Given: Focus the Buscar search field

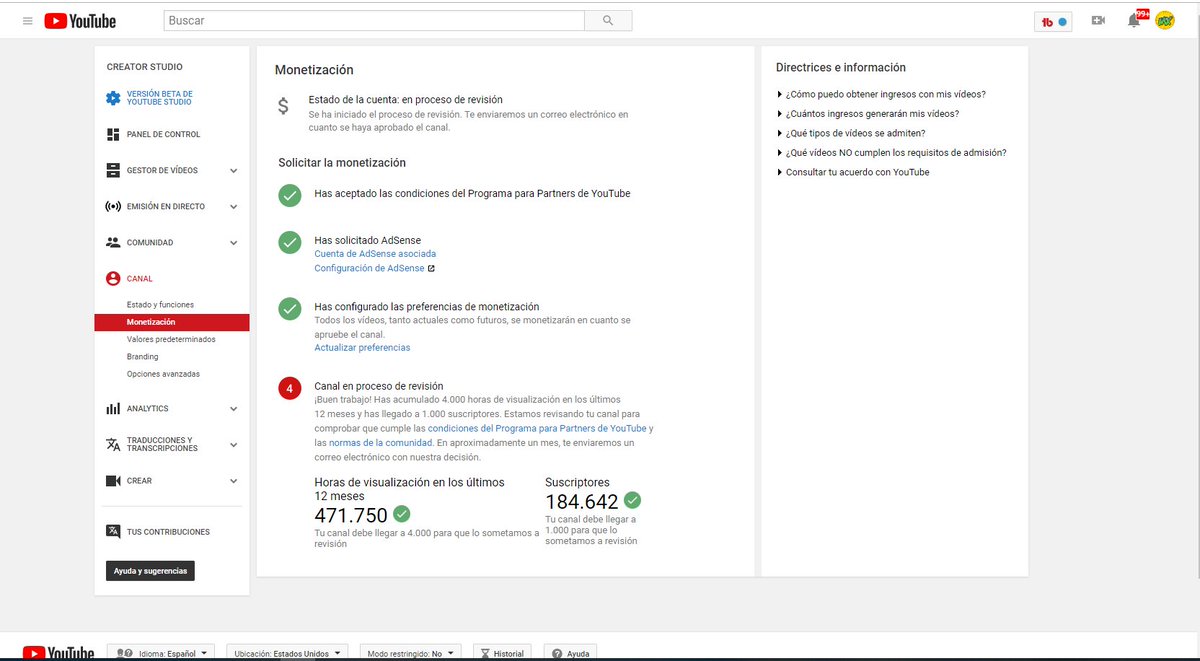Looking at the screenshot, I should (374, 20).
